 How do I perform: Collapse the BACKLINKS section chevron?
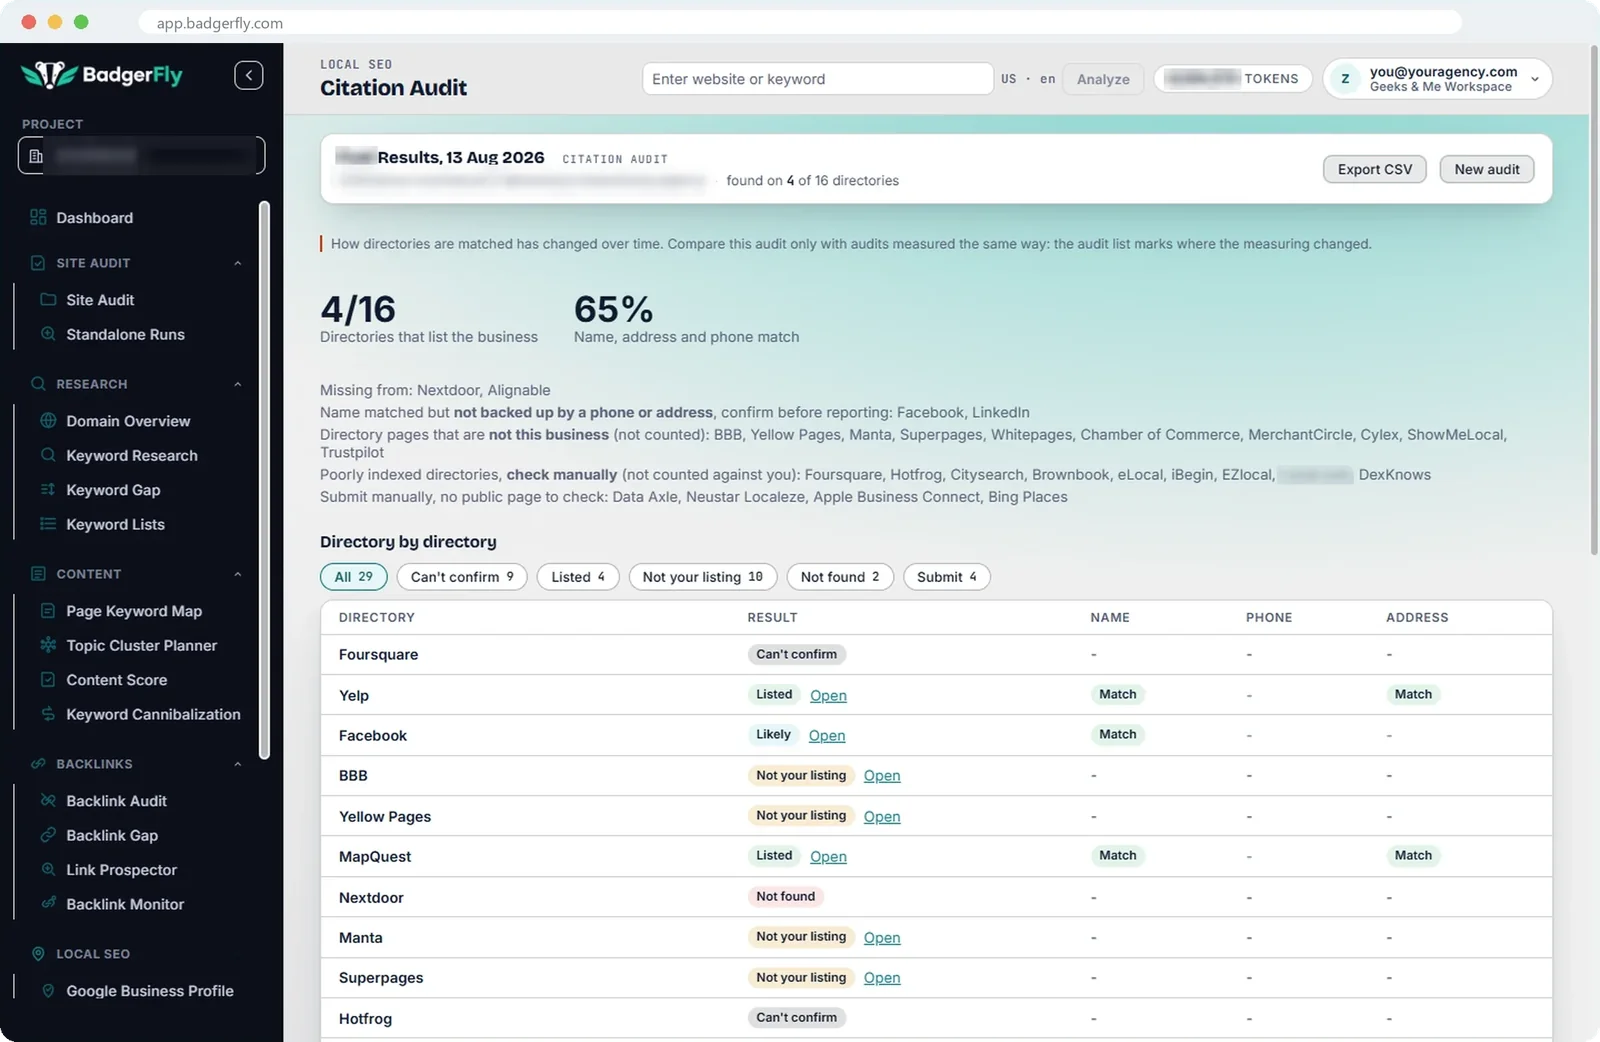pos(238,764)
